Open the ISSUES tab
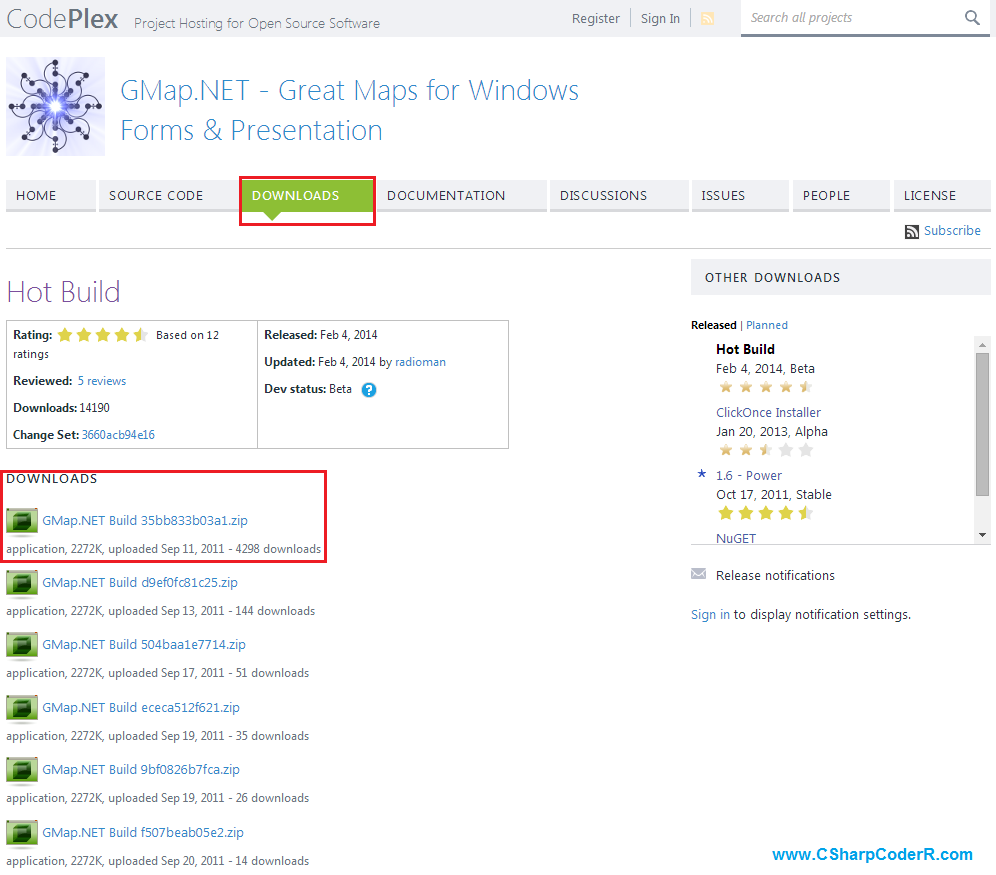This screenshot has height=875, width=996. click(x=740, y=196)
